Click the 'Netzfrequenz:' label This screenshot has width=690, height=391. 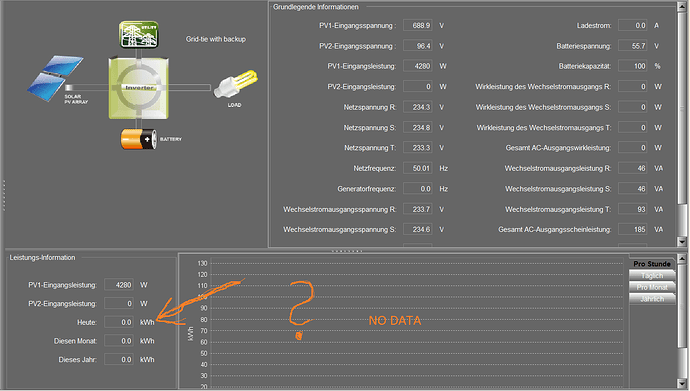click(374, 168)
